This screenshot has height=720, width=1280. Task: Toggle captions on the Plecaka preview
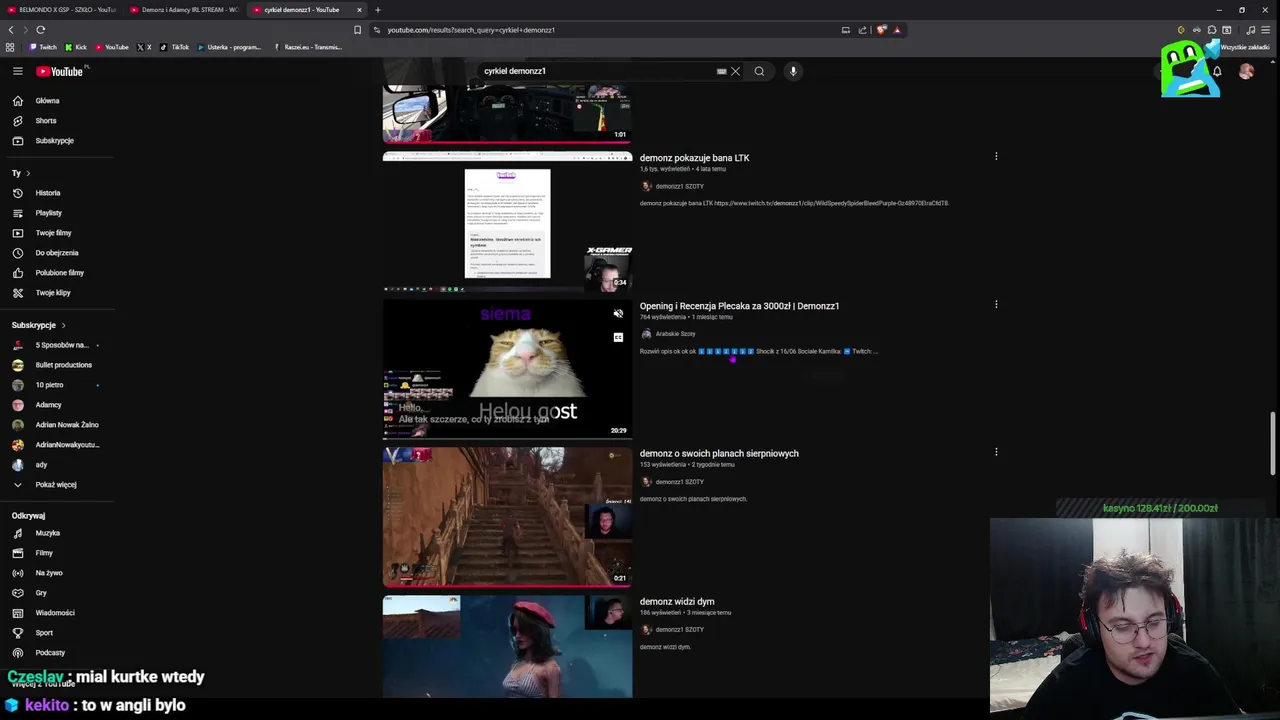click(x=618, y=337)
